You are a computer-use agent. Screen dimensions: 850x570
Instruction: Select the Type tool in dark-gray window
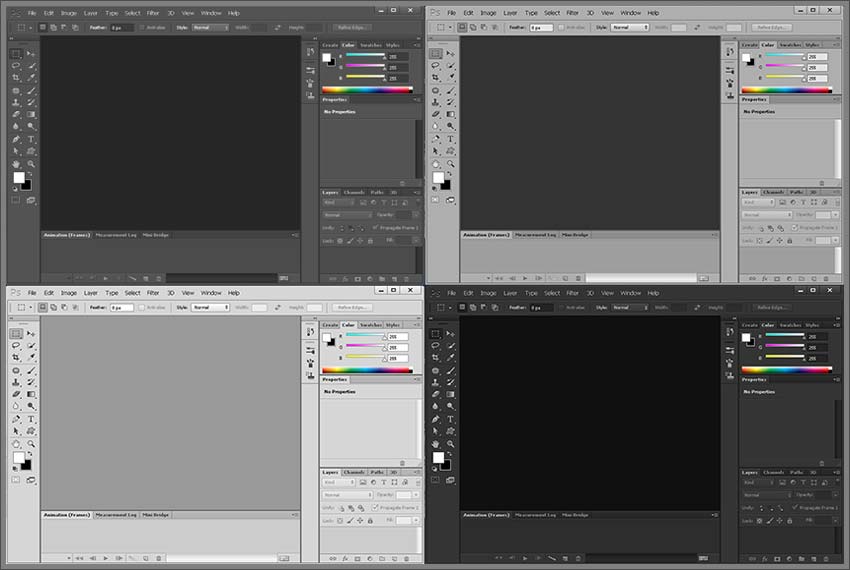(31, 139)
